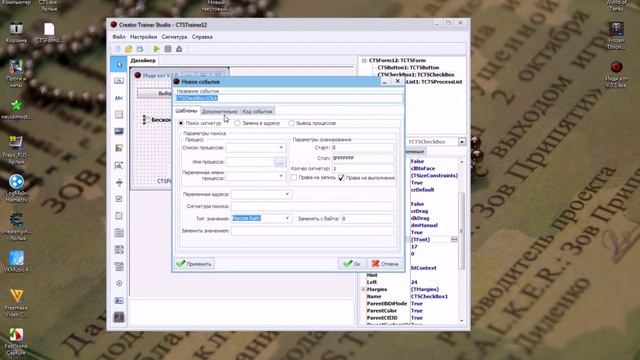This screenshot has width=640, height=360.
Task: Select the Button component tool in palette
Action: point(119,81)
